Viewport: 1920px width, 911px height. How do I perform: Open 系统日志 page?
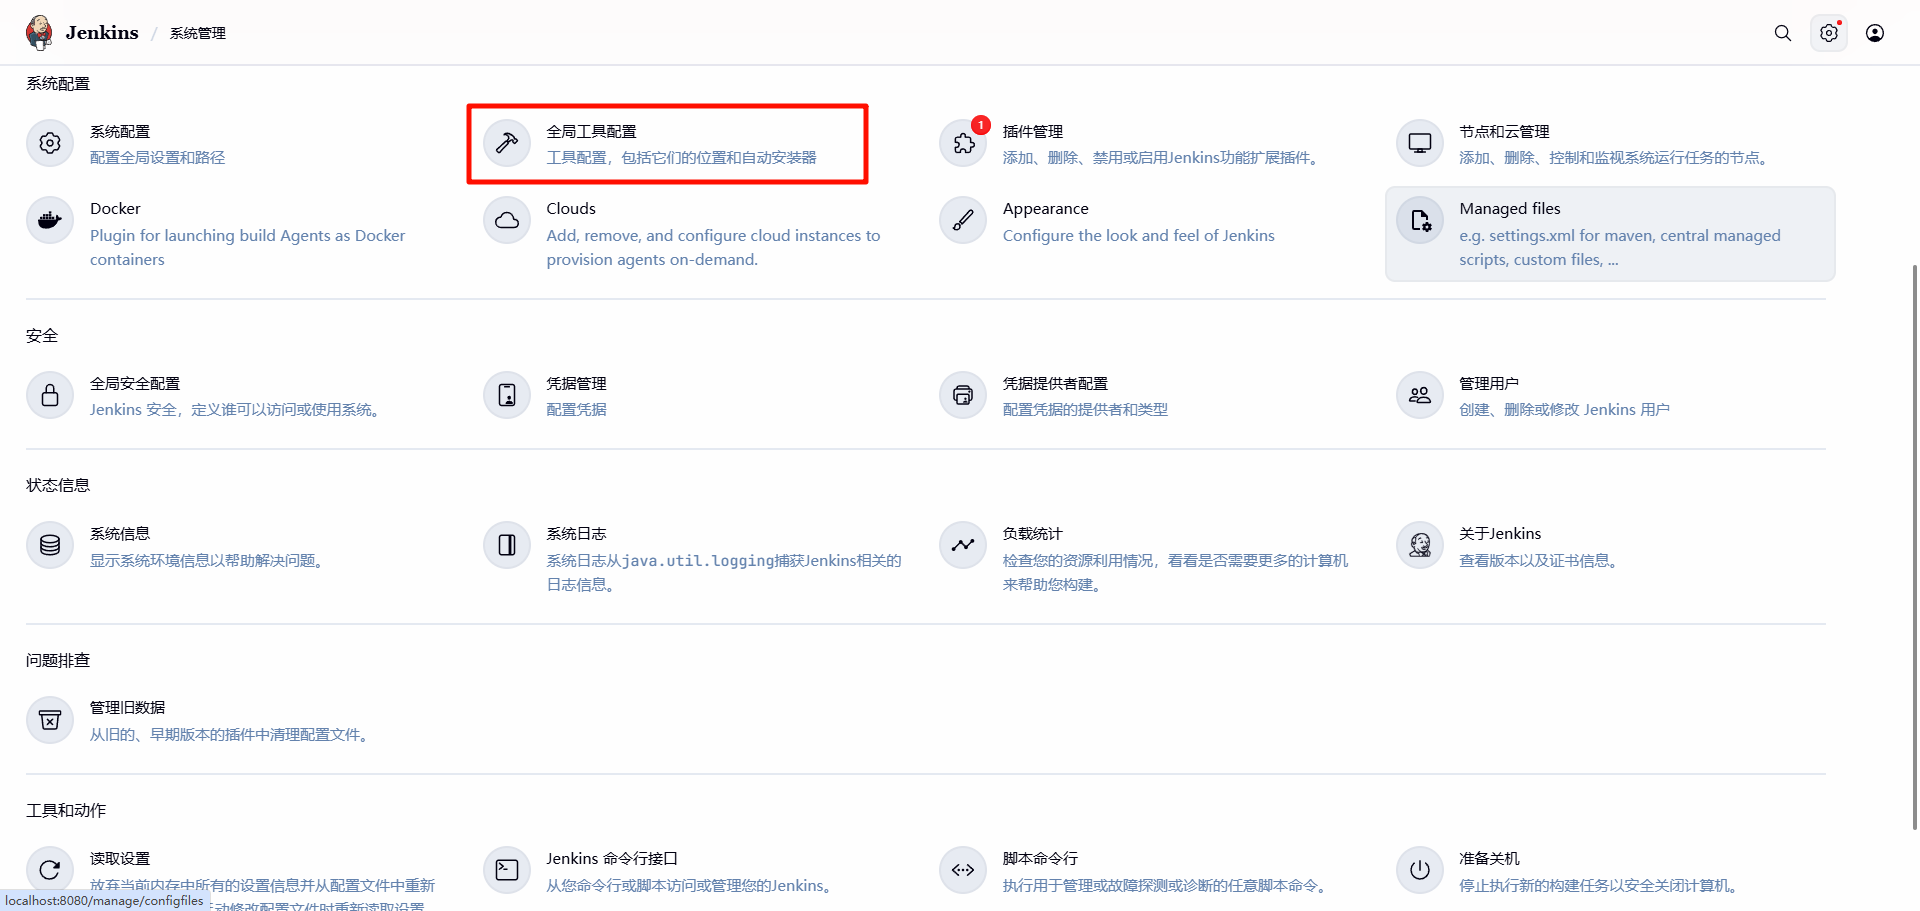click(x=576, y=534)
